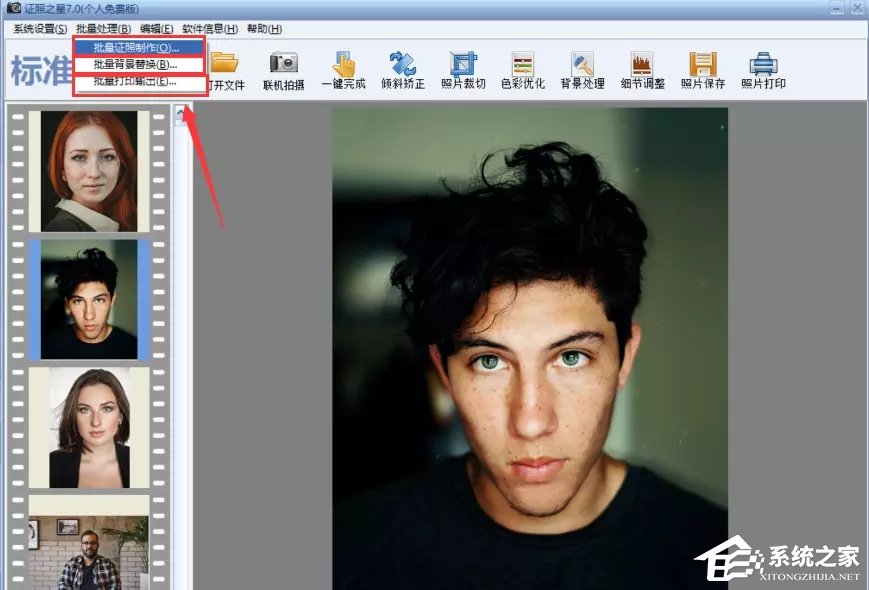The image size is (869, 590).
Task: Click the 照片打印 printer icon
Action: click(x=763, y=64)
